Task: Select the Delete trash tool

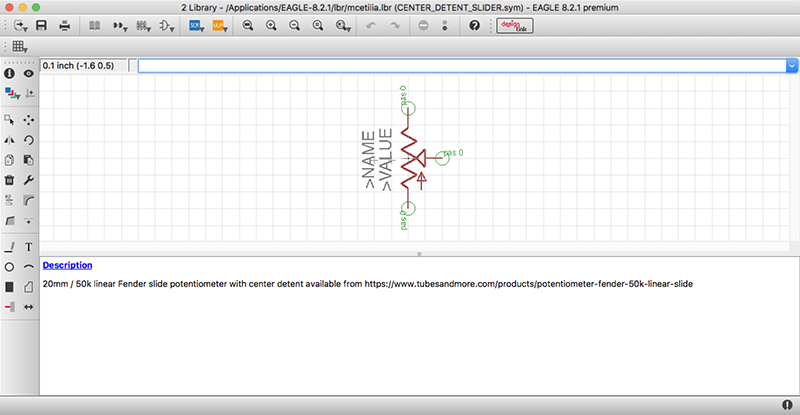Action: pos(9,180)
